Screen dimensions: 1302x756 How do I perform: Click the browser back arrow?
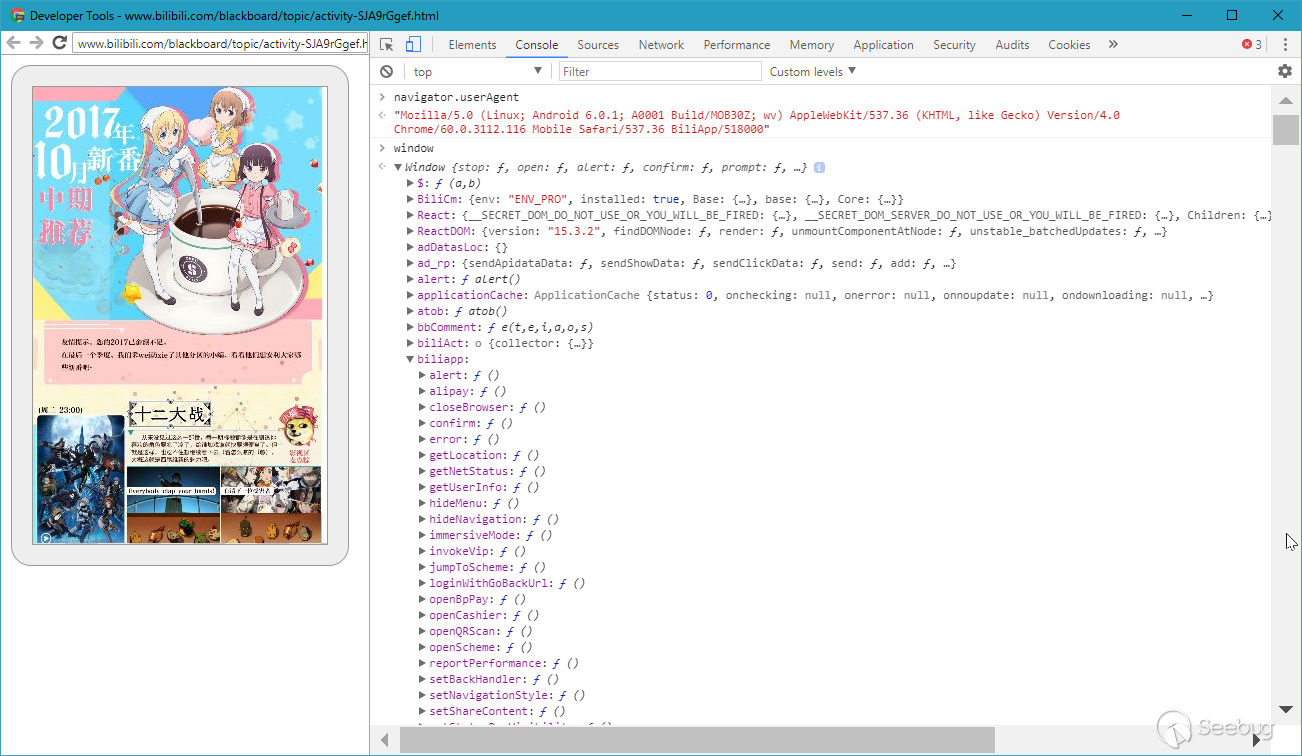[14, 43]
